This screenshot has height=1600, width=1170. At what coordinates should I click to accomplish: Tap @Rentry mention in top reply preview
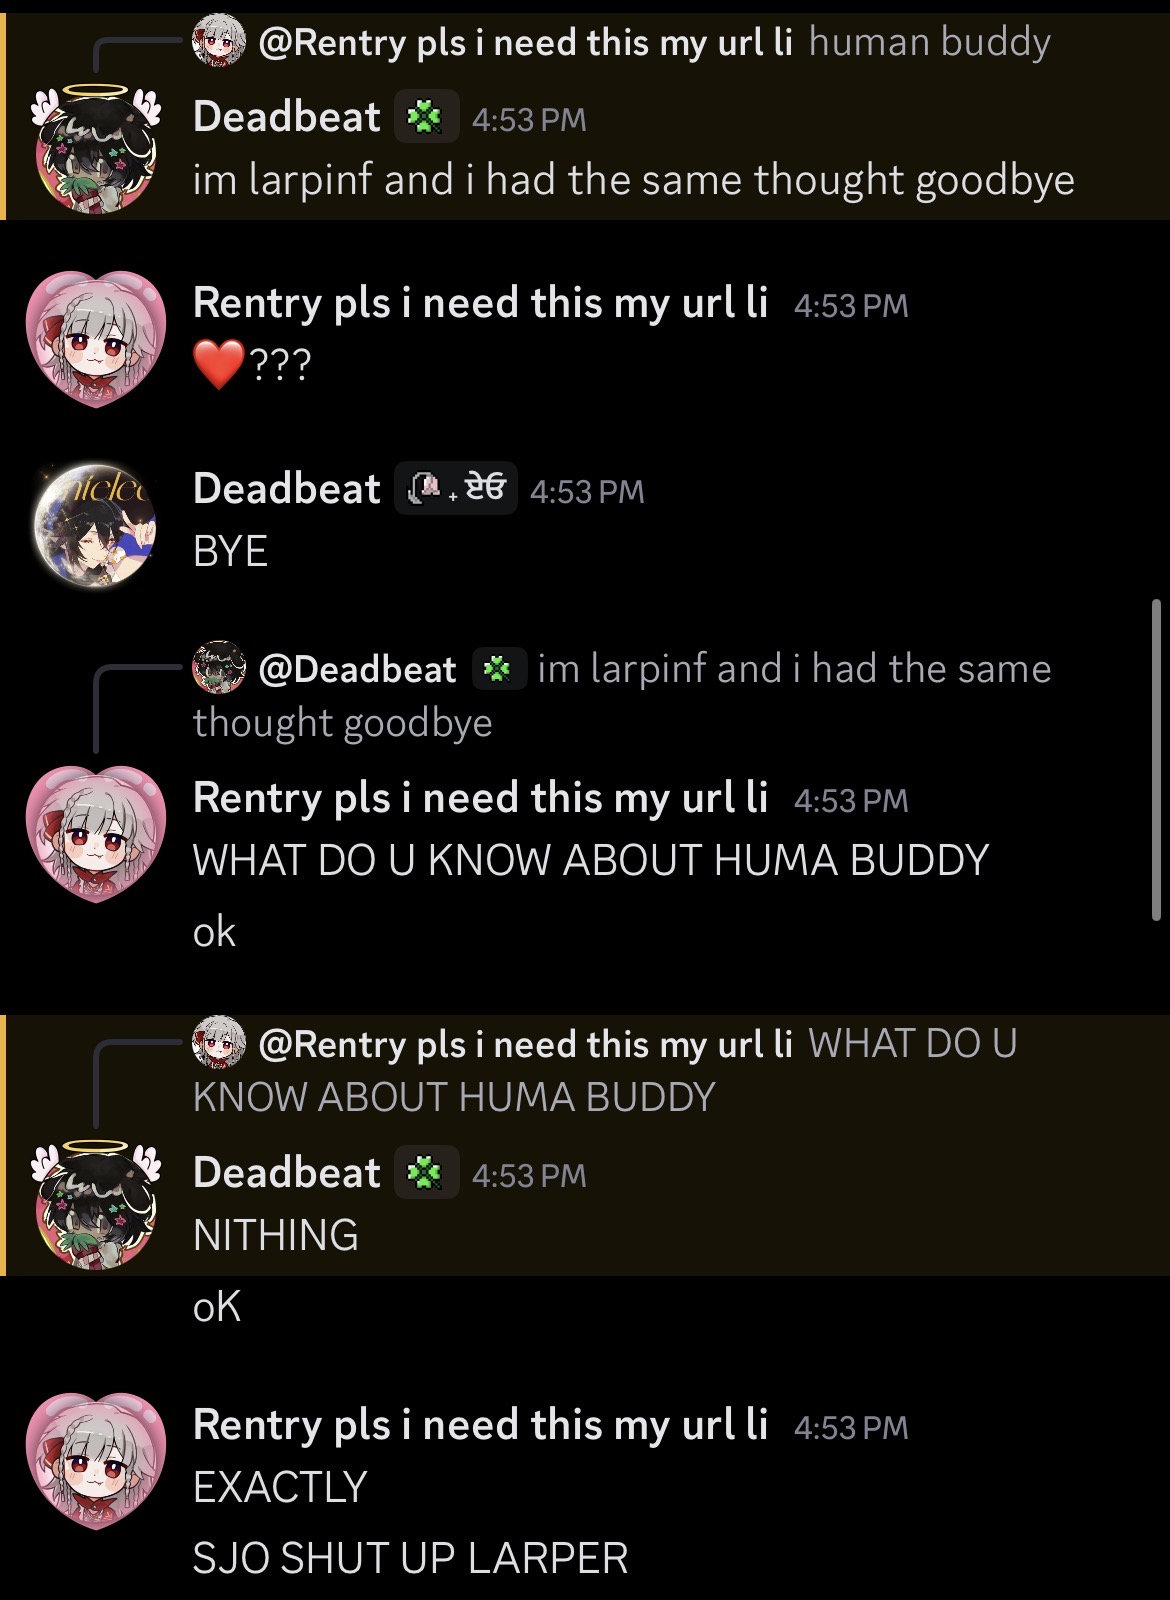525,42
